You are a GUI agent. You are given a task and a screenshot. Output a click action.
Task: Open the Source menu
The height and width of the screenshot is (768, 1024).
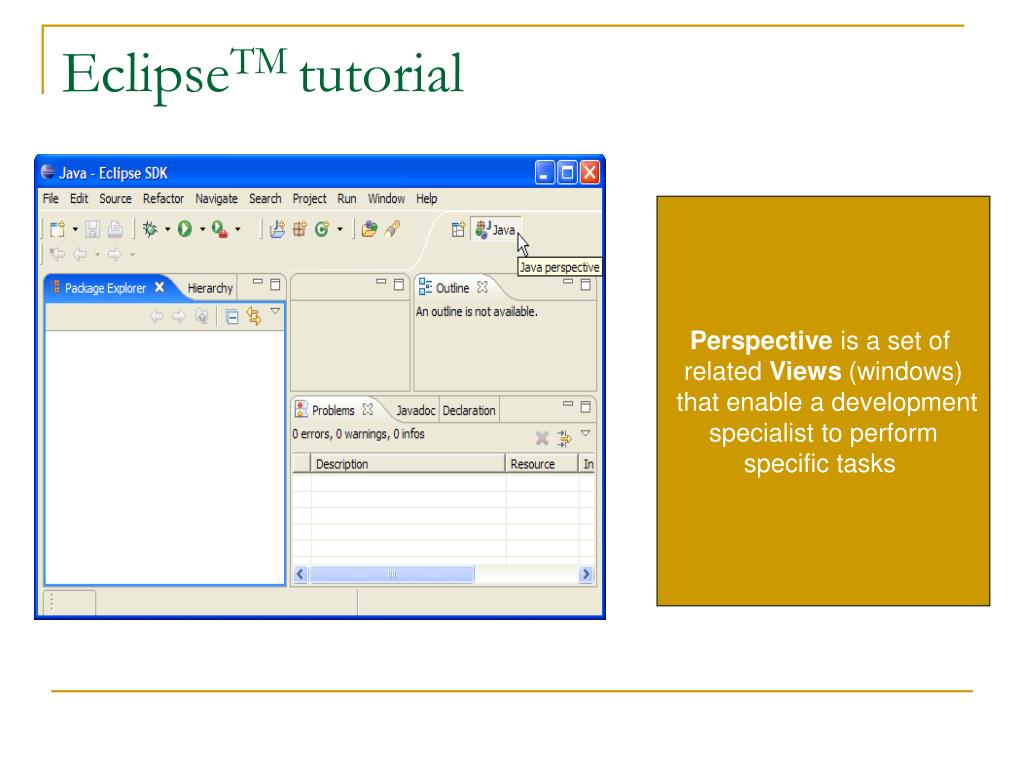point(115,199)
